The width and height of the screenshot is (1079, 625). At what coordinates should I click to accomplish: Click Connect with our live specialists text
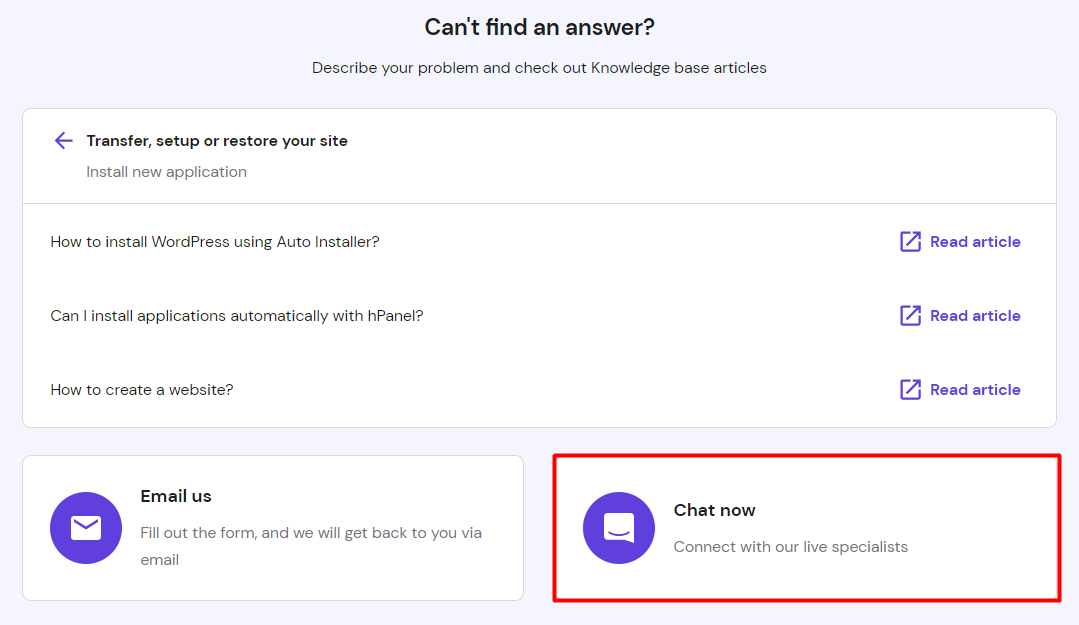point(789,546)
